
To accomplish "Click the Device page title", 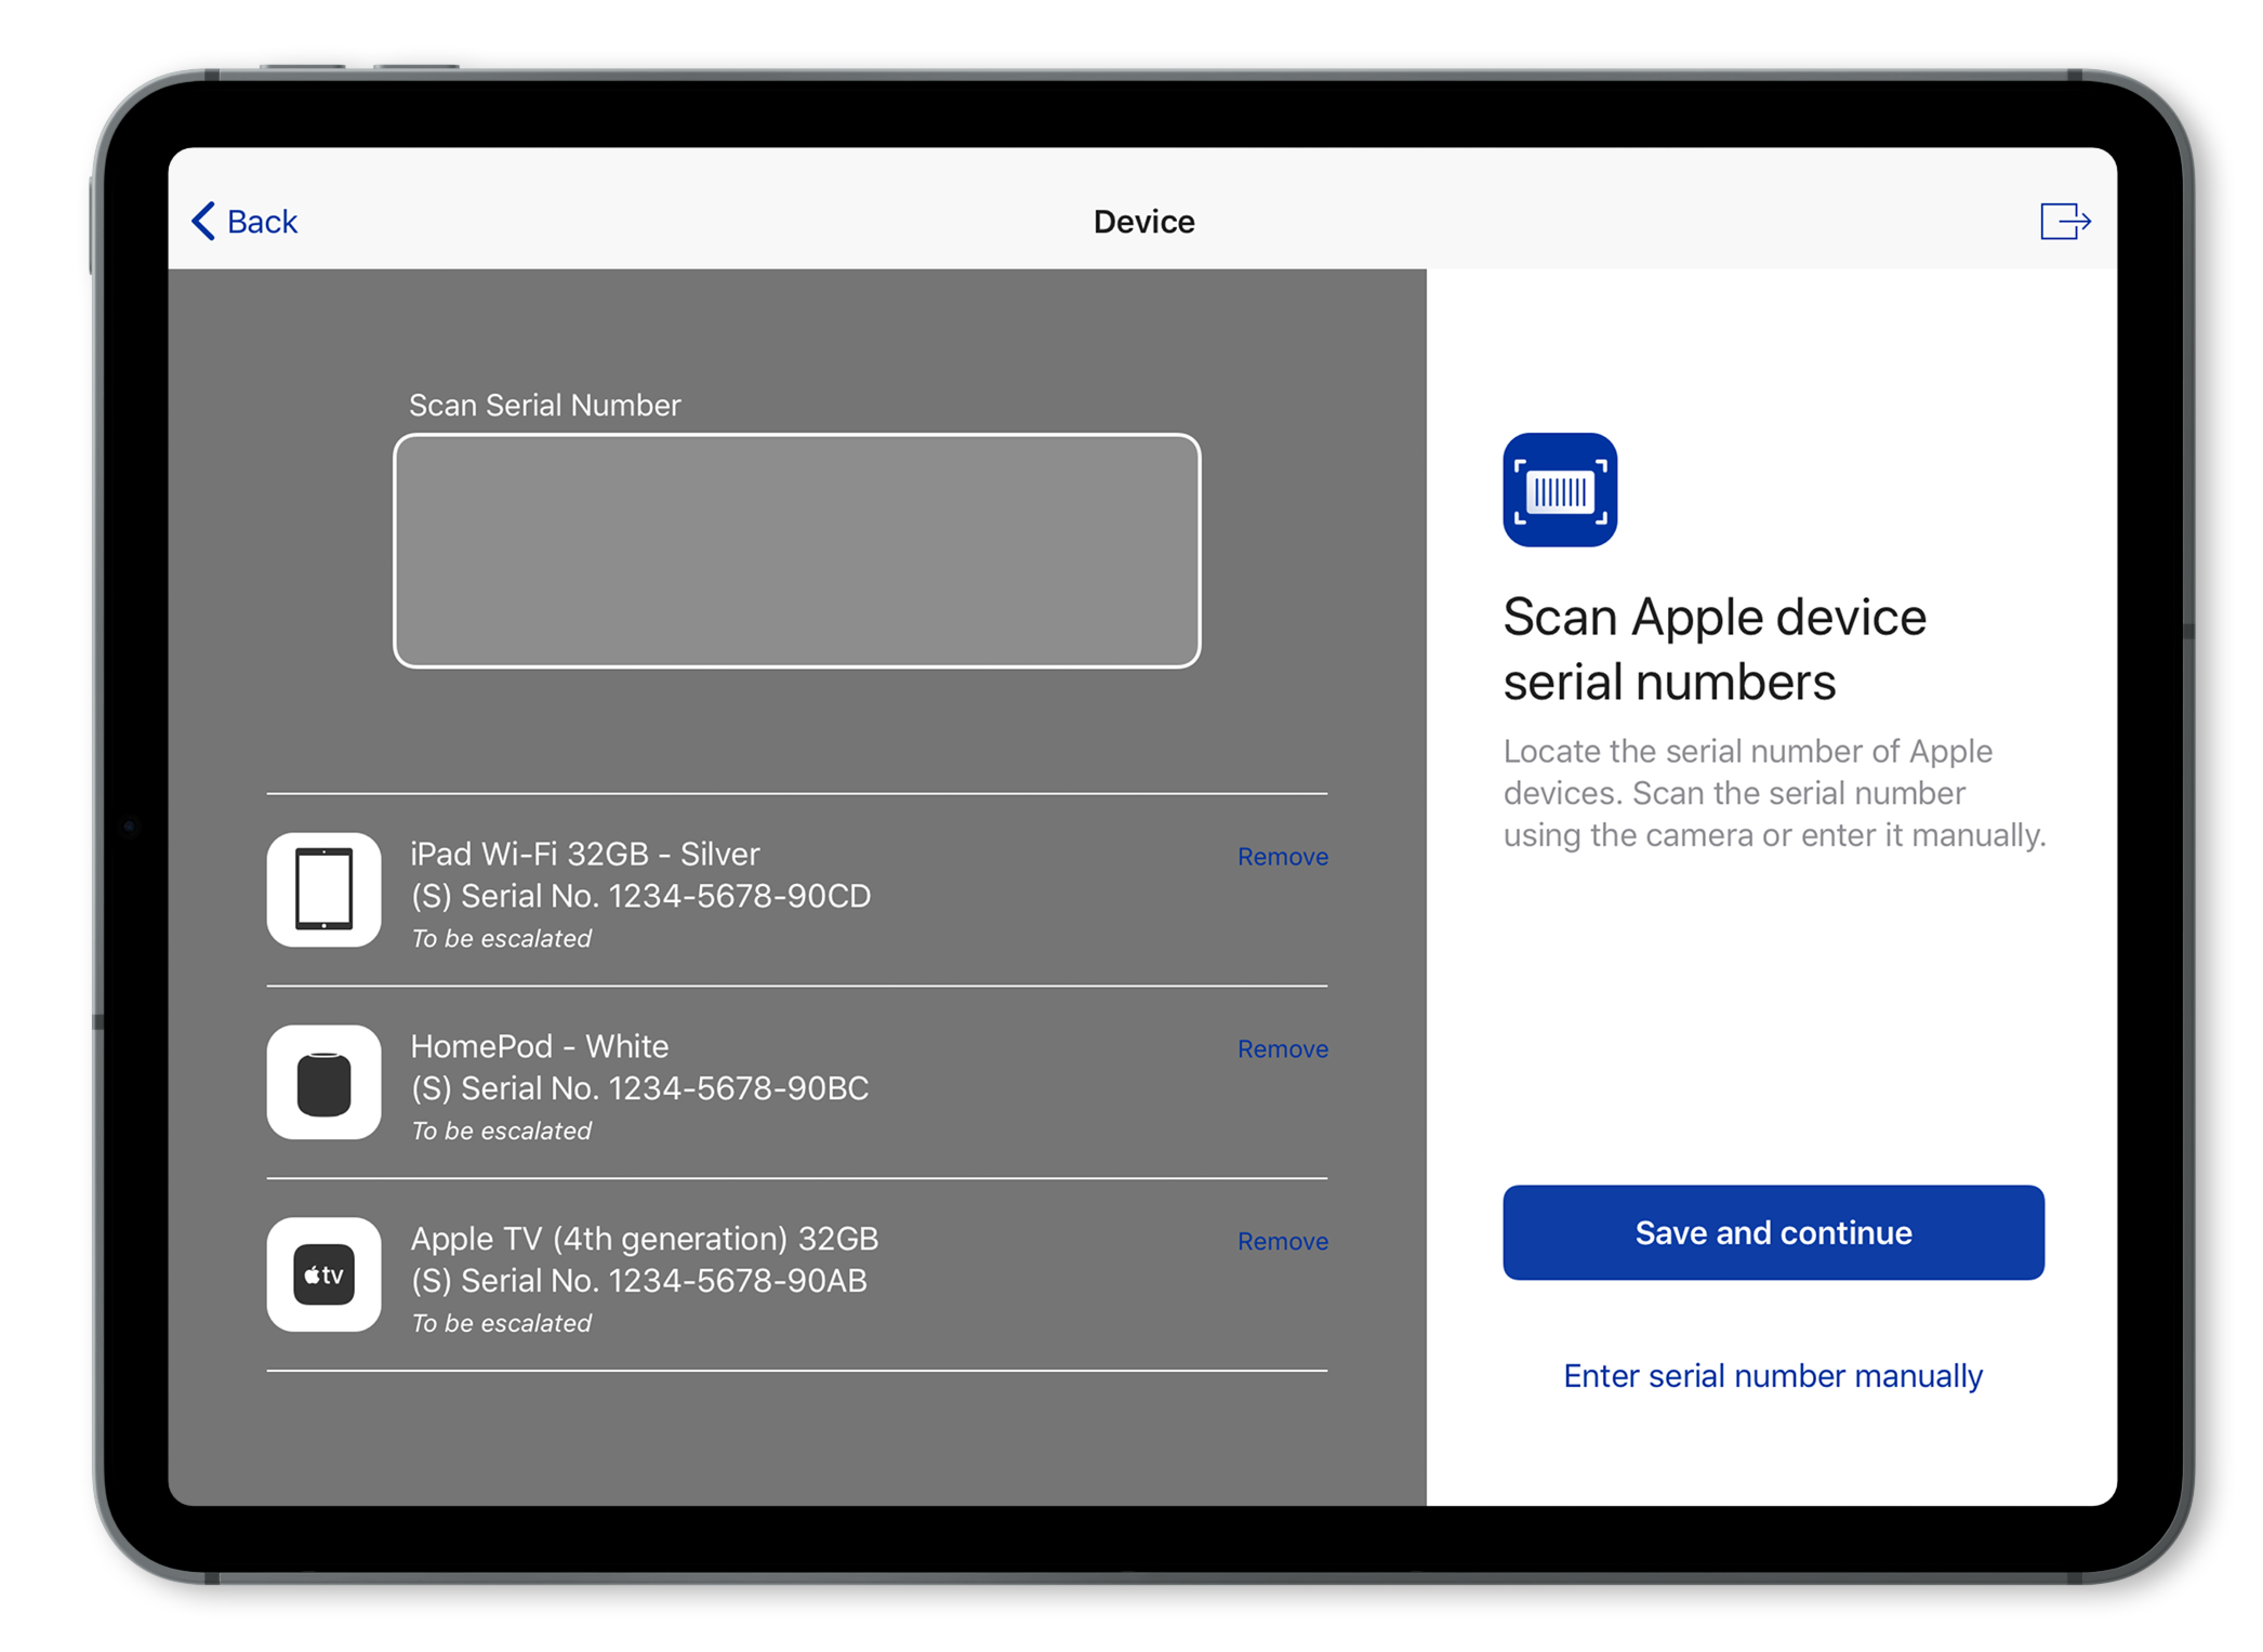I will (x=1144, y=221).
